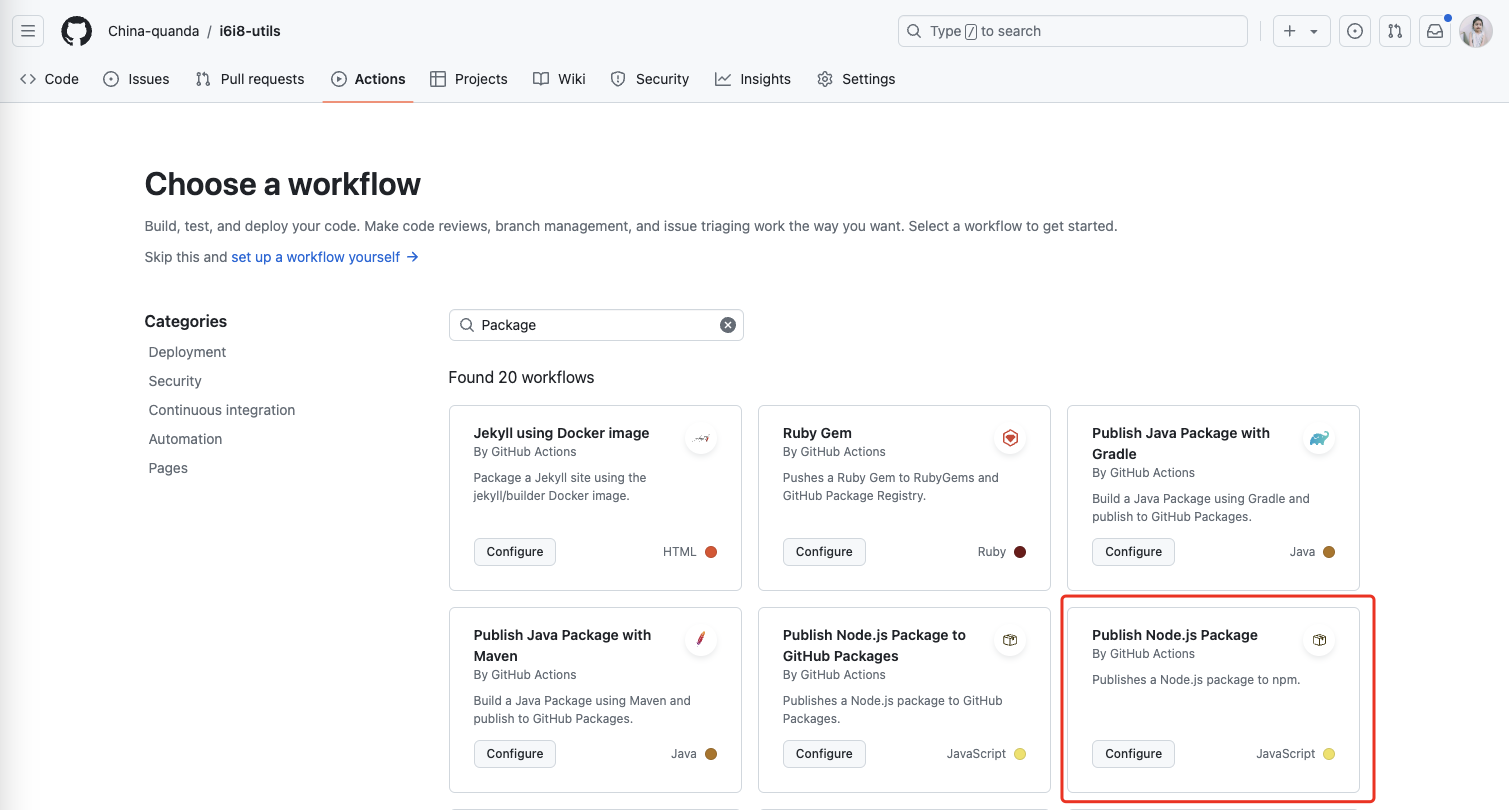
Task: Select the Automation category
Action: (185, 439)
